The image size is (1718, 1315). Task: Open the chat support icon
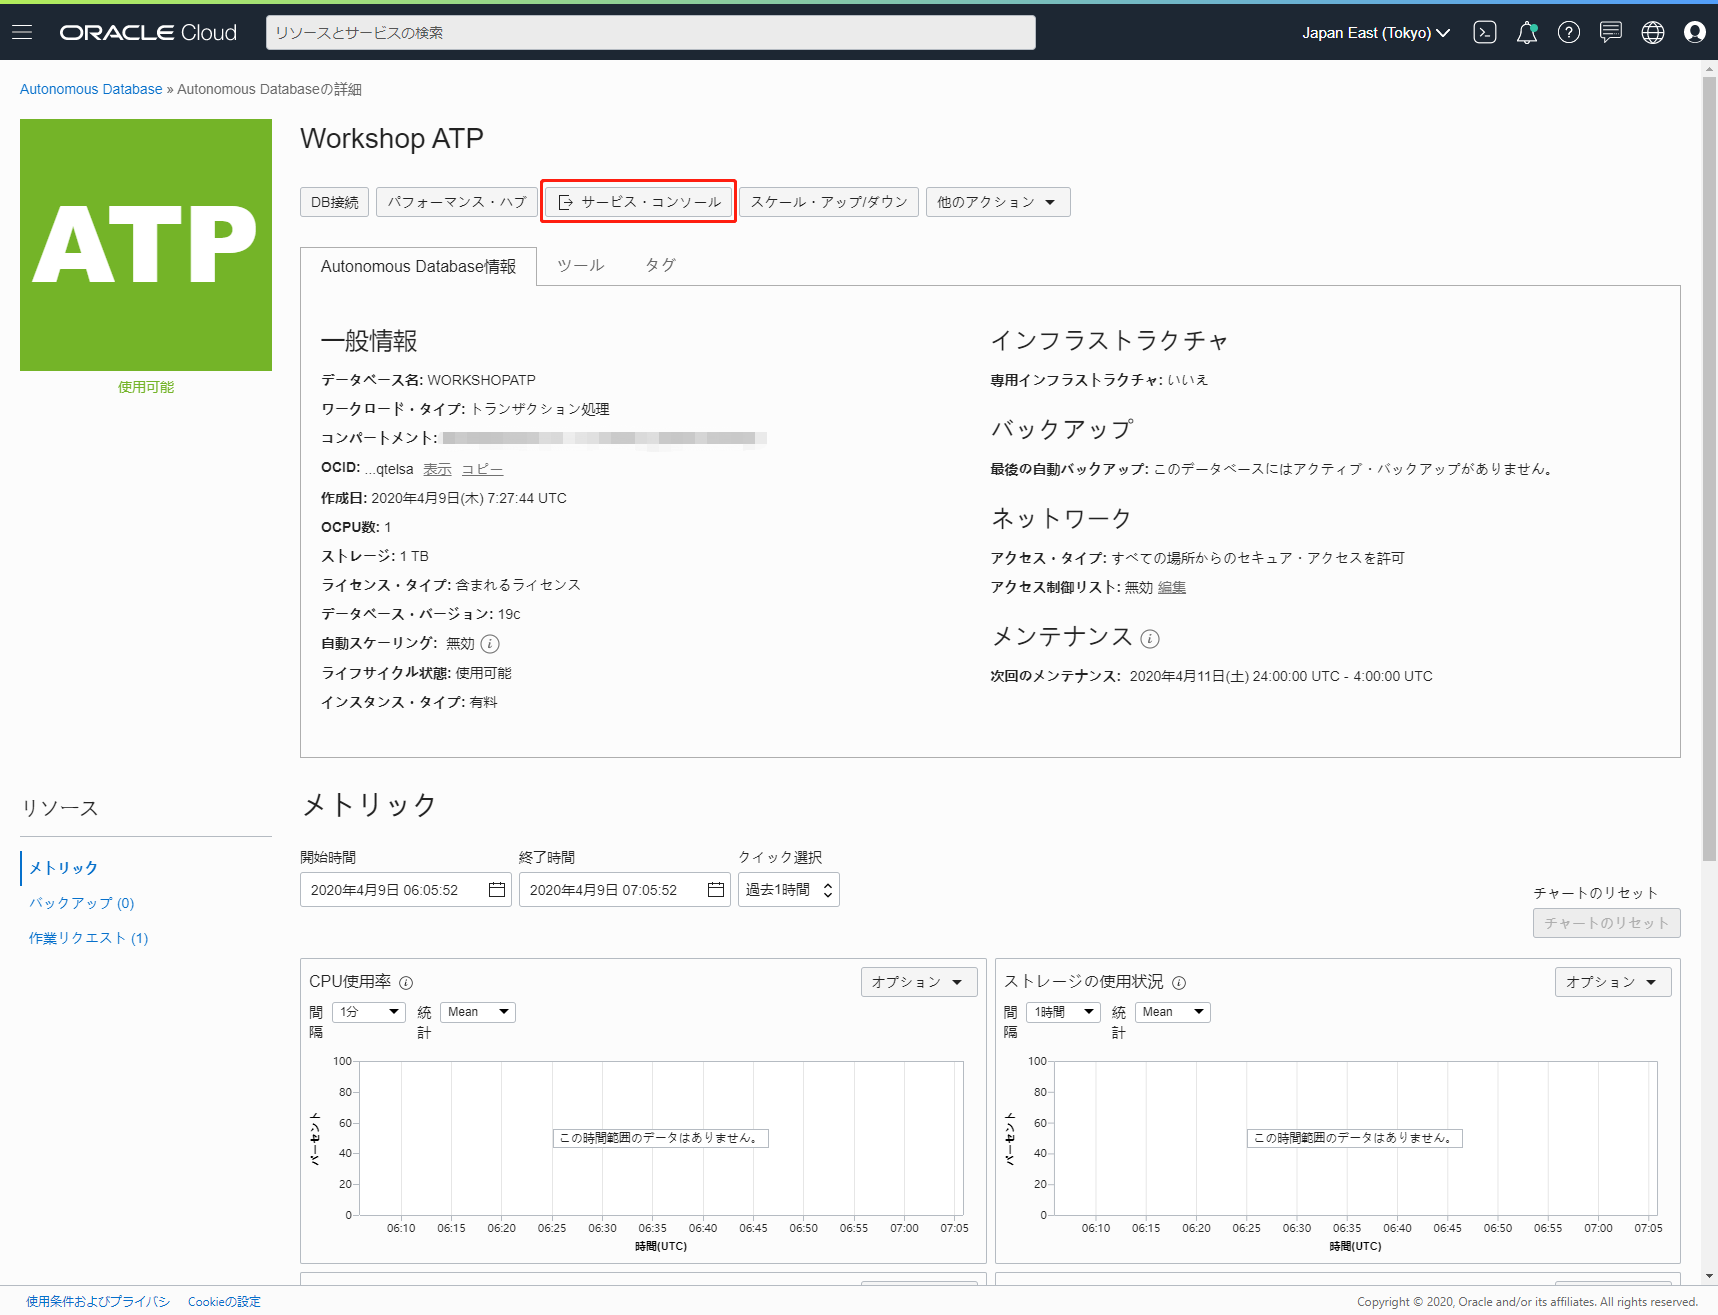(1610, 32)
